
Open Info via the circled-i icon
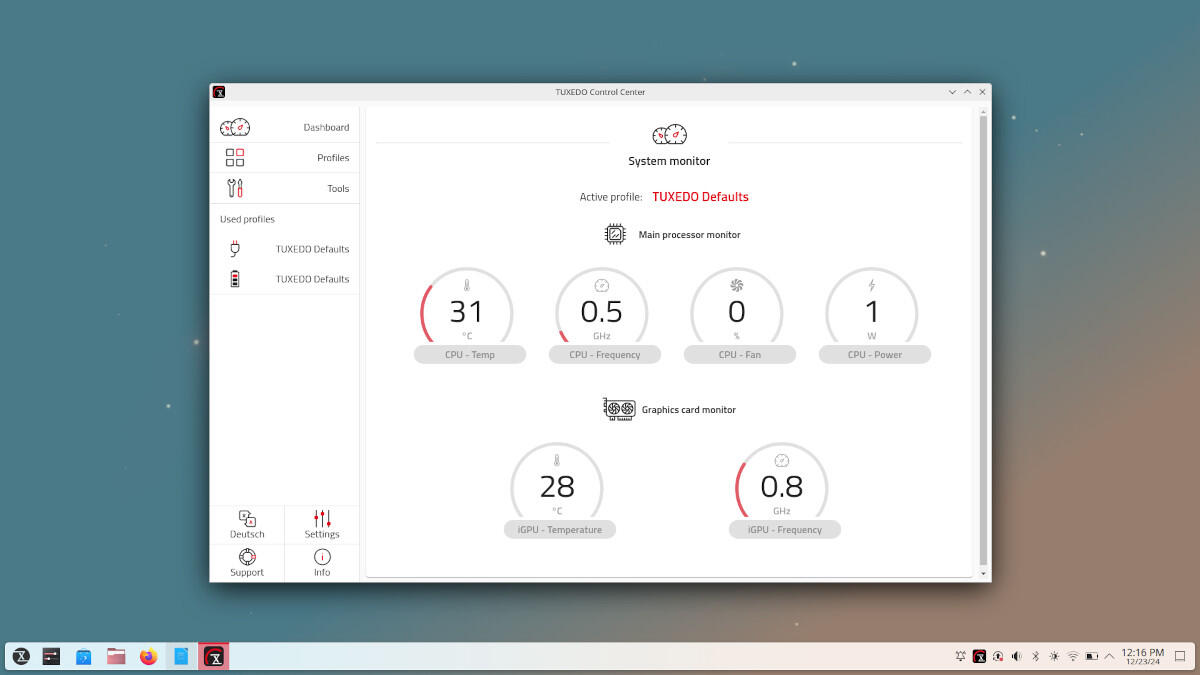(x=321, y=558)
